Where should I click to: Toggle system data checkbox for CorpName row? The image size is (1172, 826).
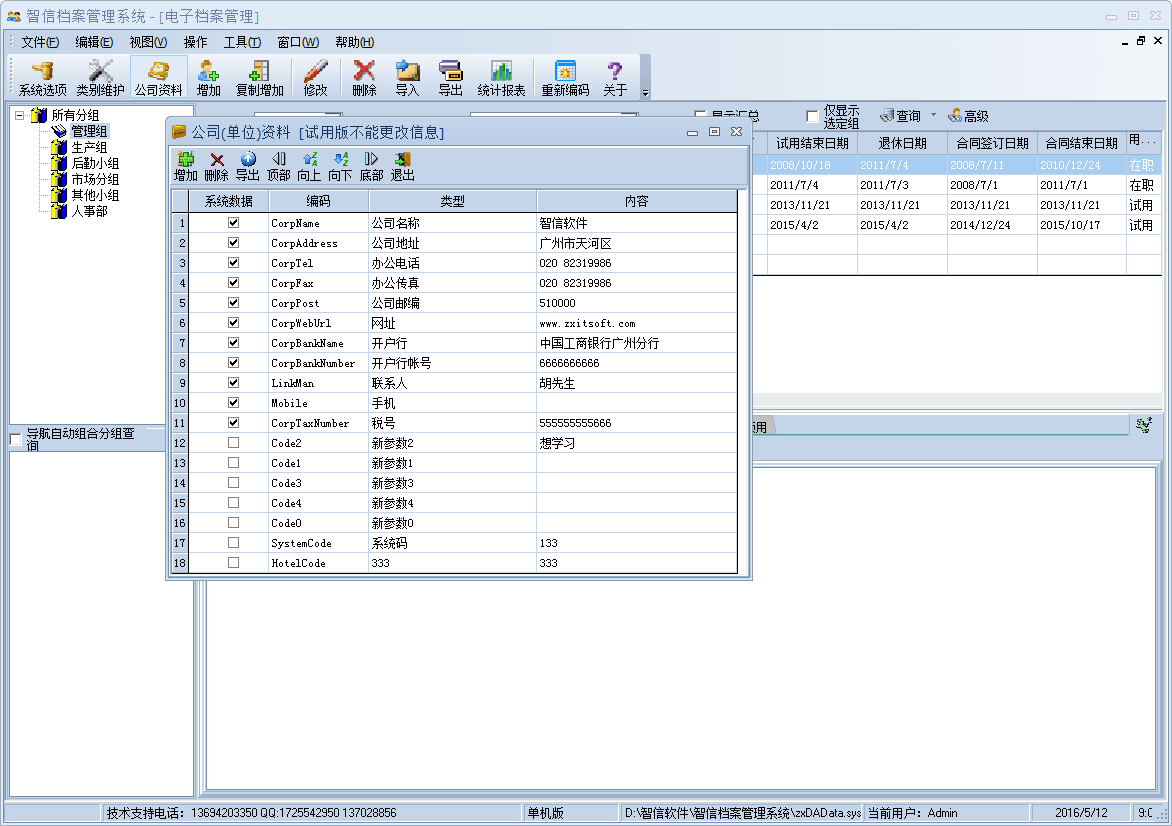[x=233, y=223]
